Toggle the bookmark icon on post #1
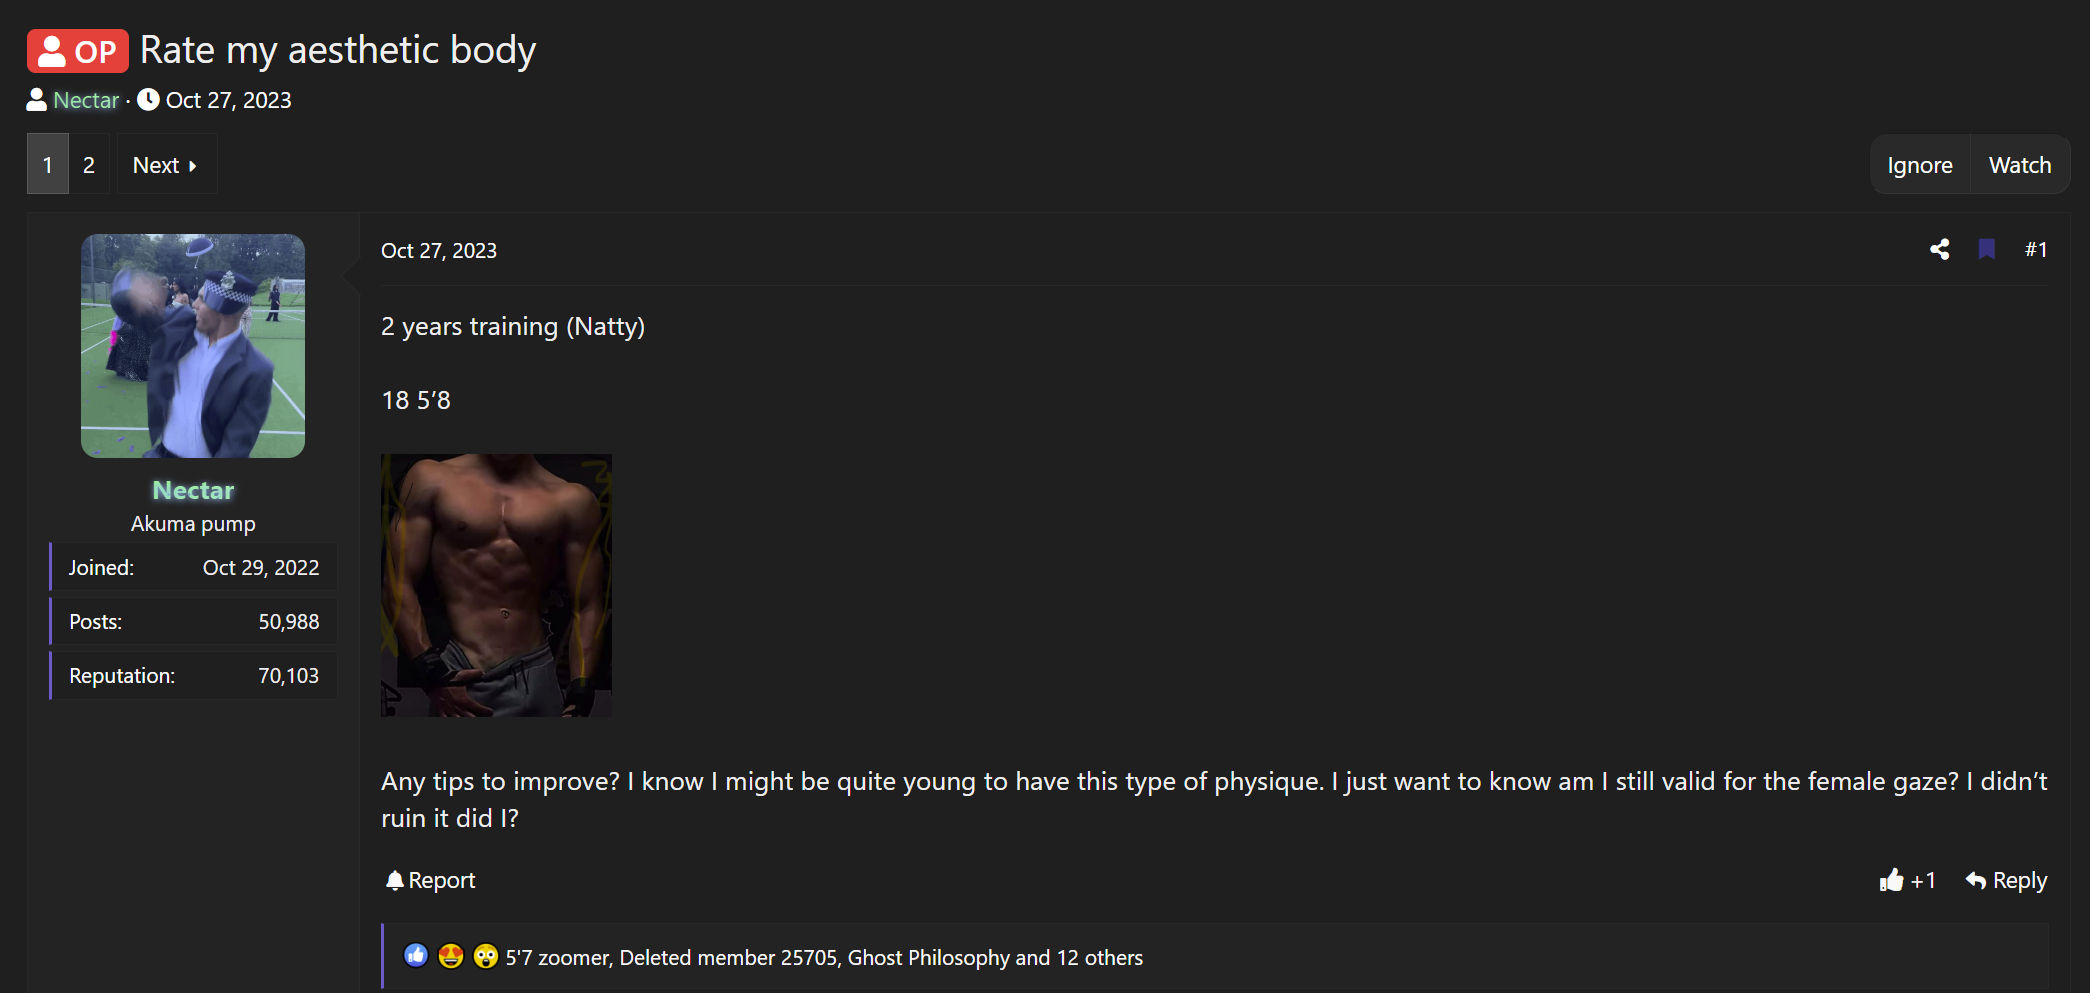This screenshot has height=993, width=2090. coord(1986,250)
